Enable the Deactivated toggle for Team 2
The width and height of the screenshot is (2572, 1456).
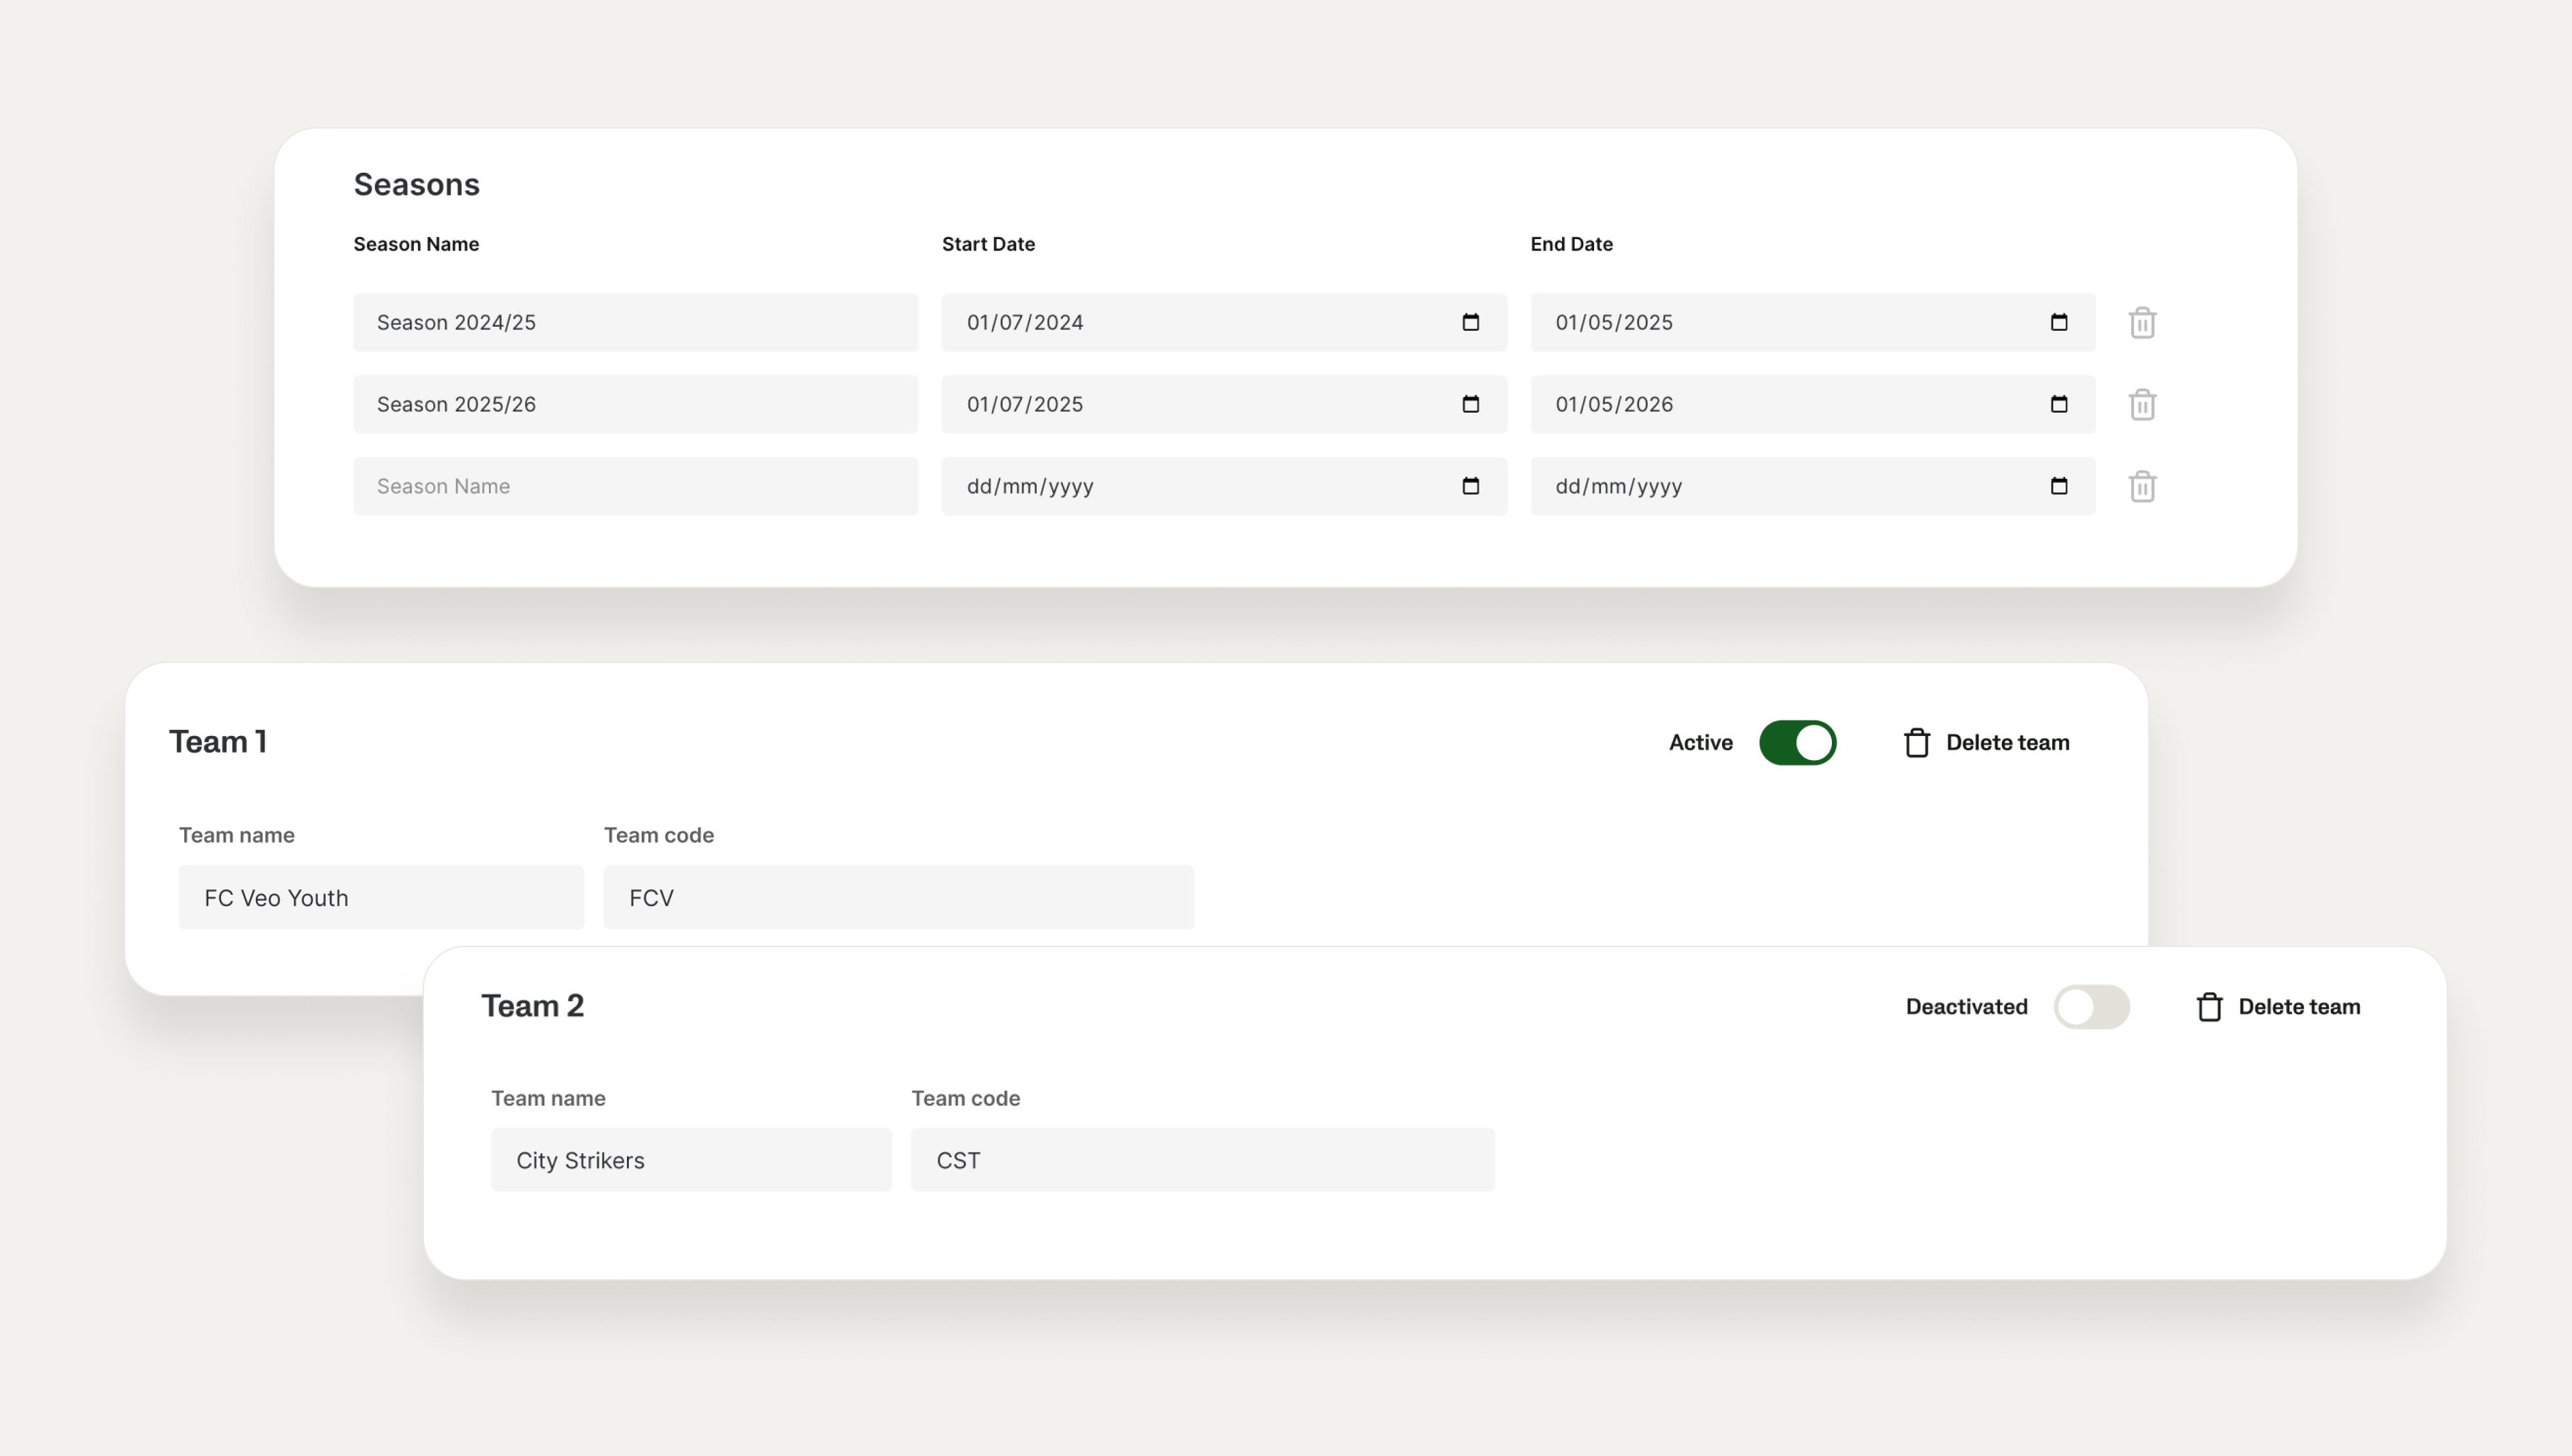[x=2091, y=1007]
